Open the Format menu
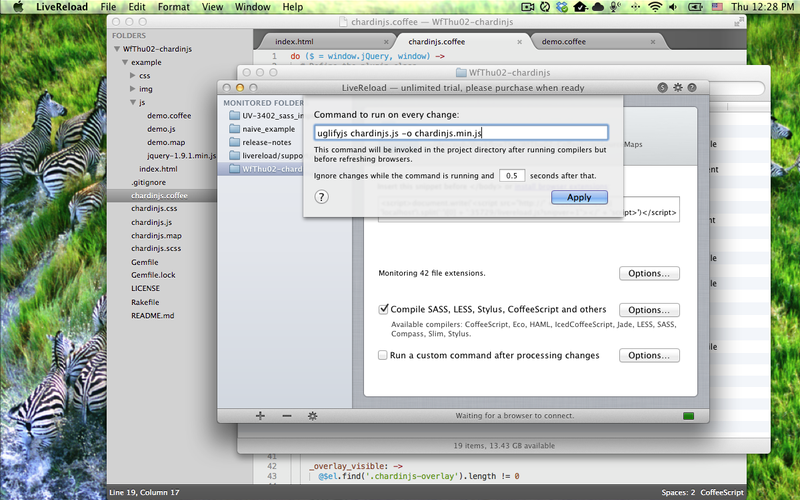800x500 pixels. pyautogui.click(x=173, y=7)
